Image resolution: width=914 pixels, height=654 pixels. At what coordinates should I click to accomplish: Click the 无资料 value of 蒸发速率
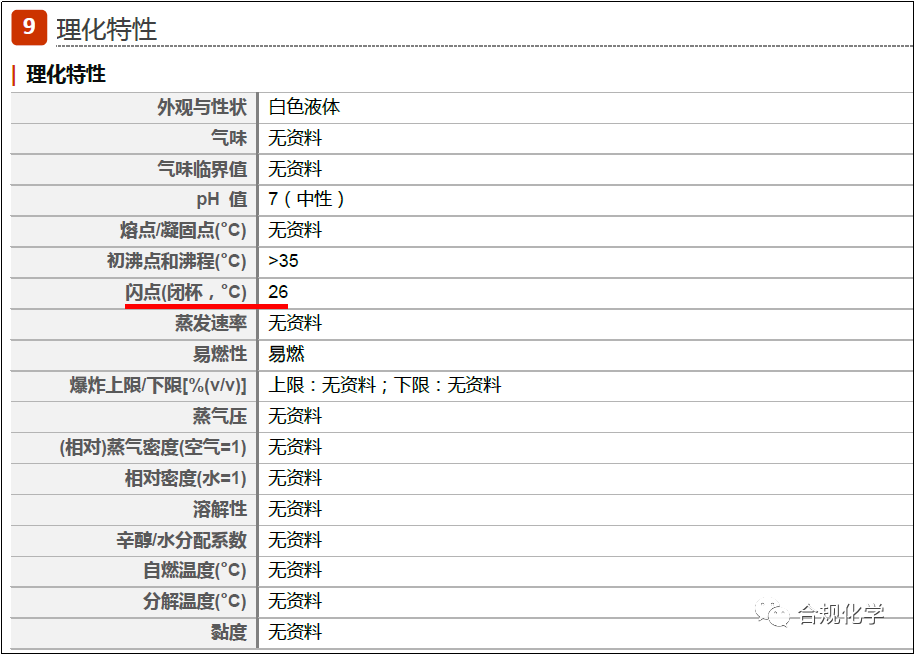click(295, 323)
